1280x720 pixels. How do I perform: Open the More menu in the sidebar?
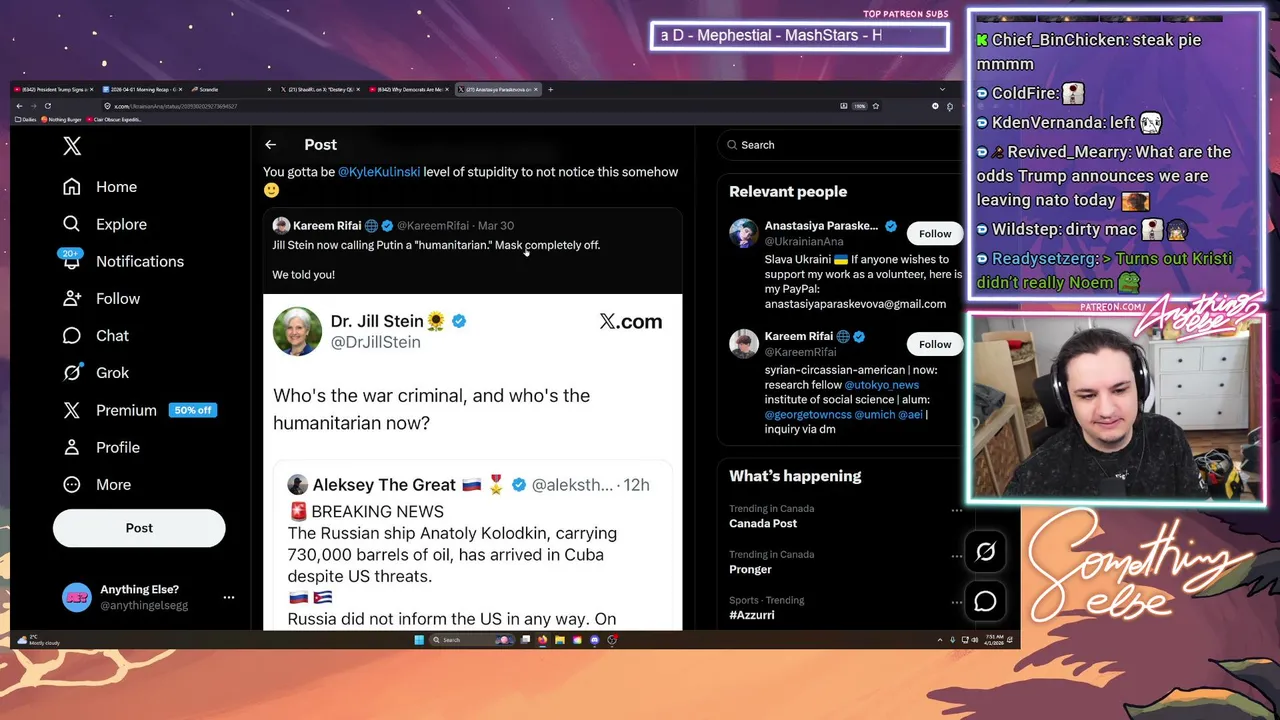point(96,484)
